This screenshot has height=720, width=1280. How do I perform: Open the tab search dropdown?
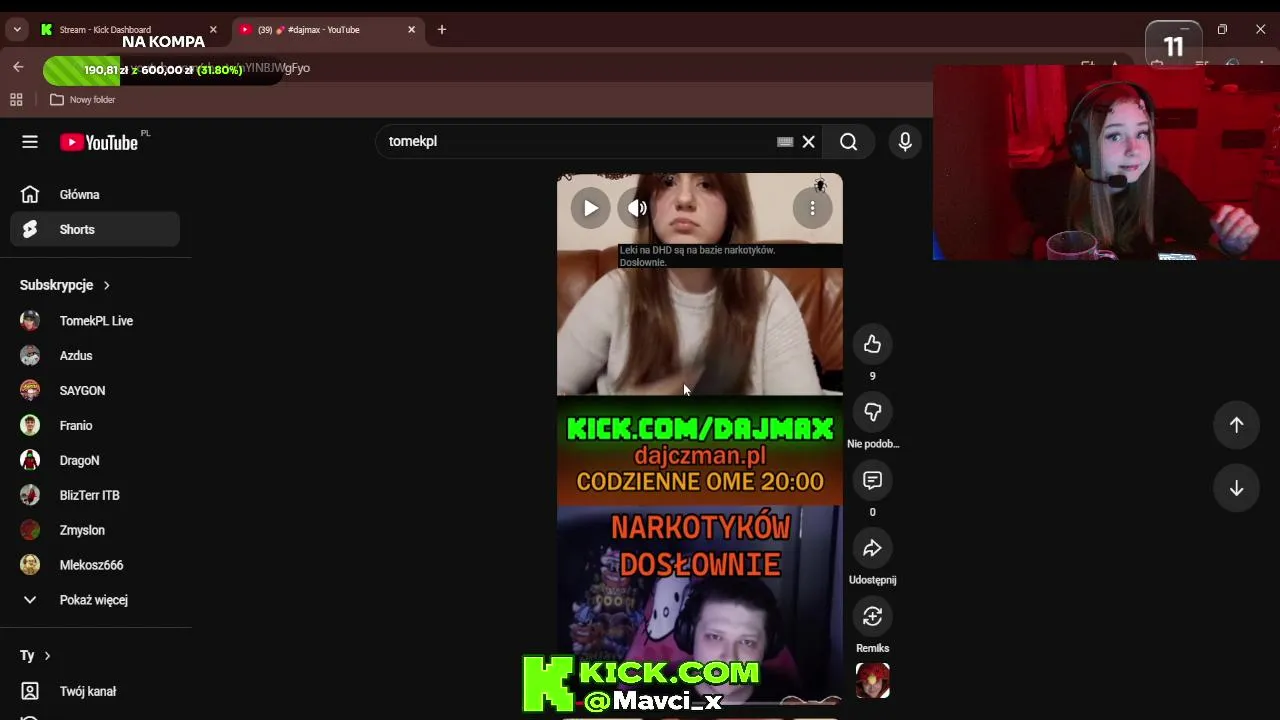tap(17, 30)
